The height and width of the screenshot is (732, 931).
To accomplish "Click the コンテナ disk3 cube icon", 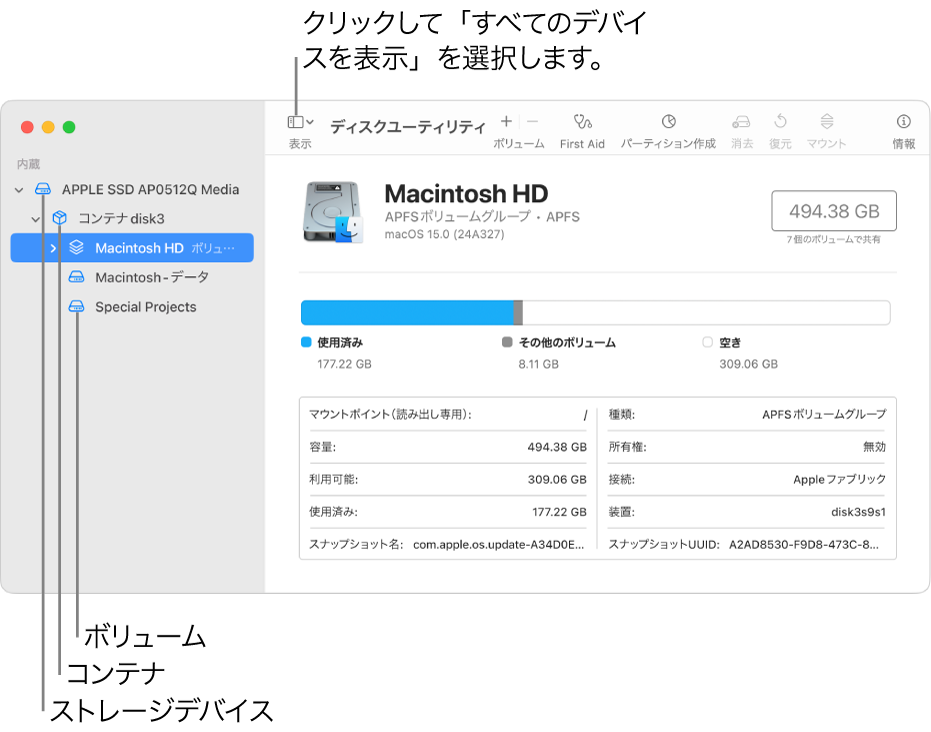I will point(59,218).
